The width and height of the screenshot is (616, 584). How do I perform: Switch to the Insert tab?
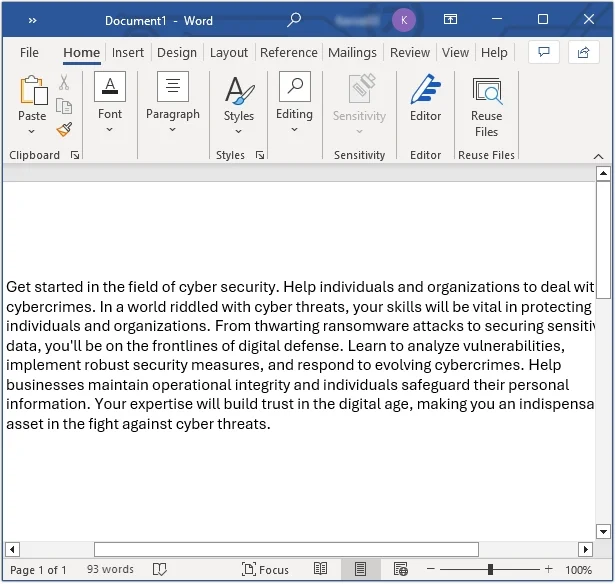click(x=128, y=52)
